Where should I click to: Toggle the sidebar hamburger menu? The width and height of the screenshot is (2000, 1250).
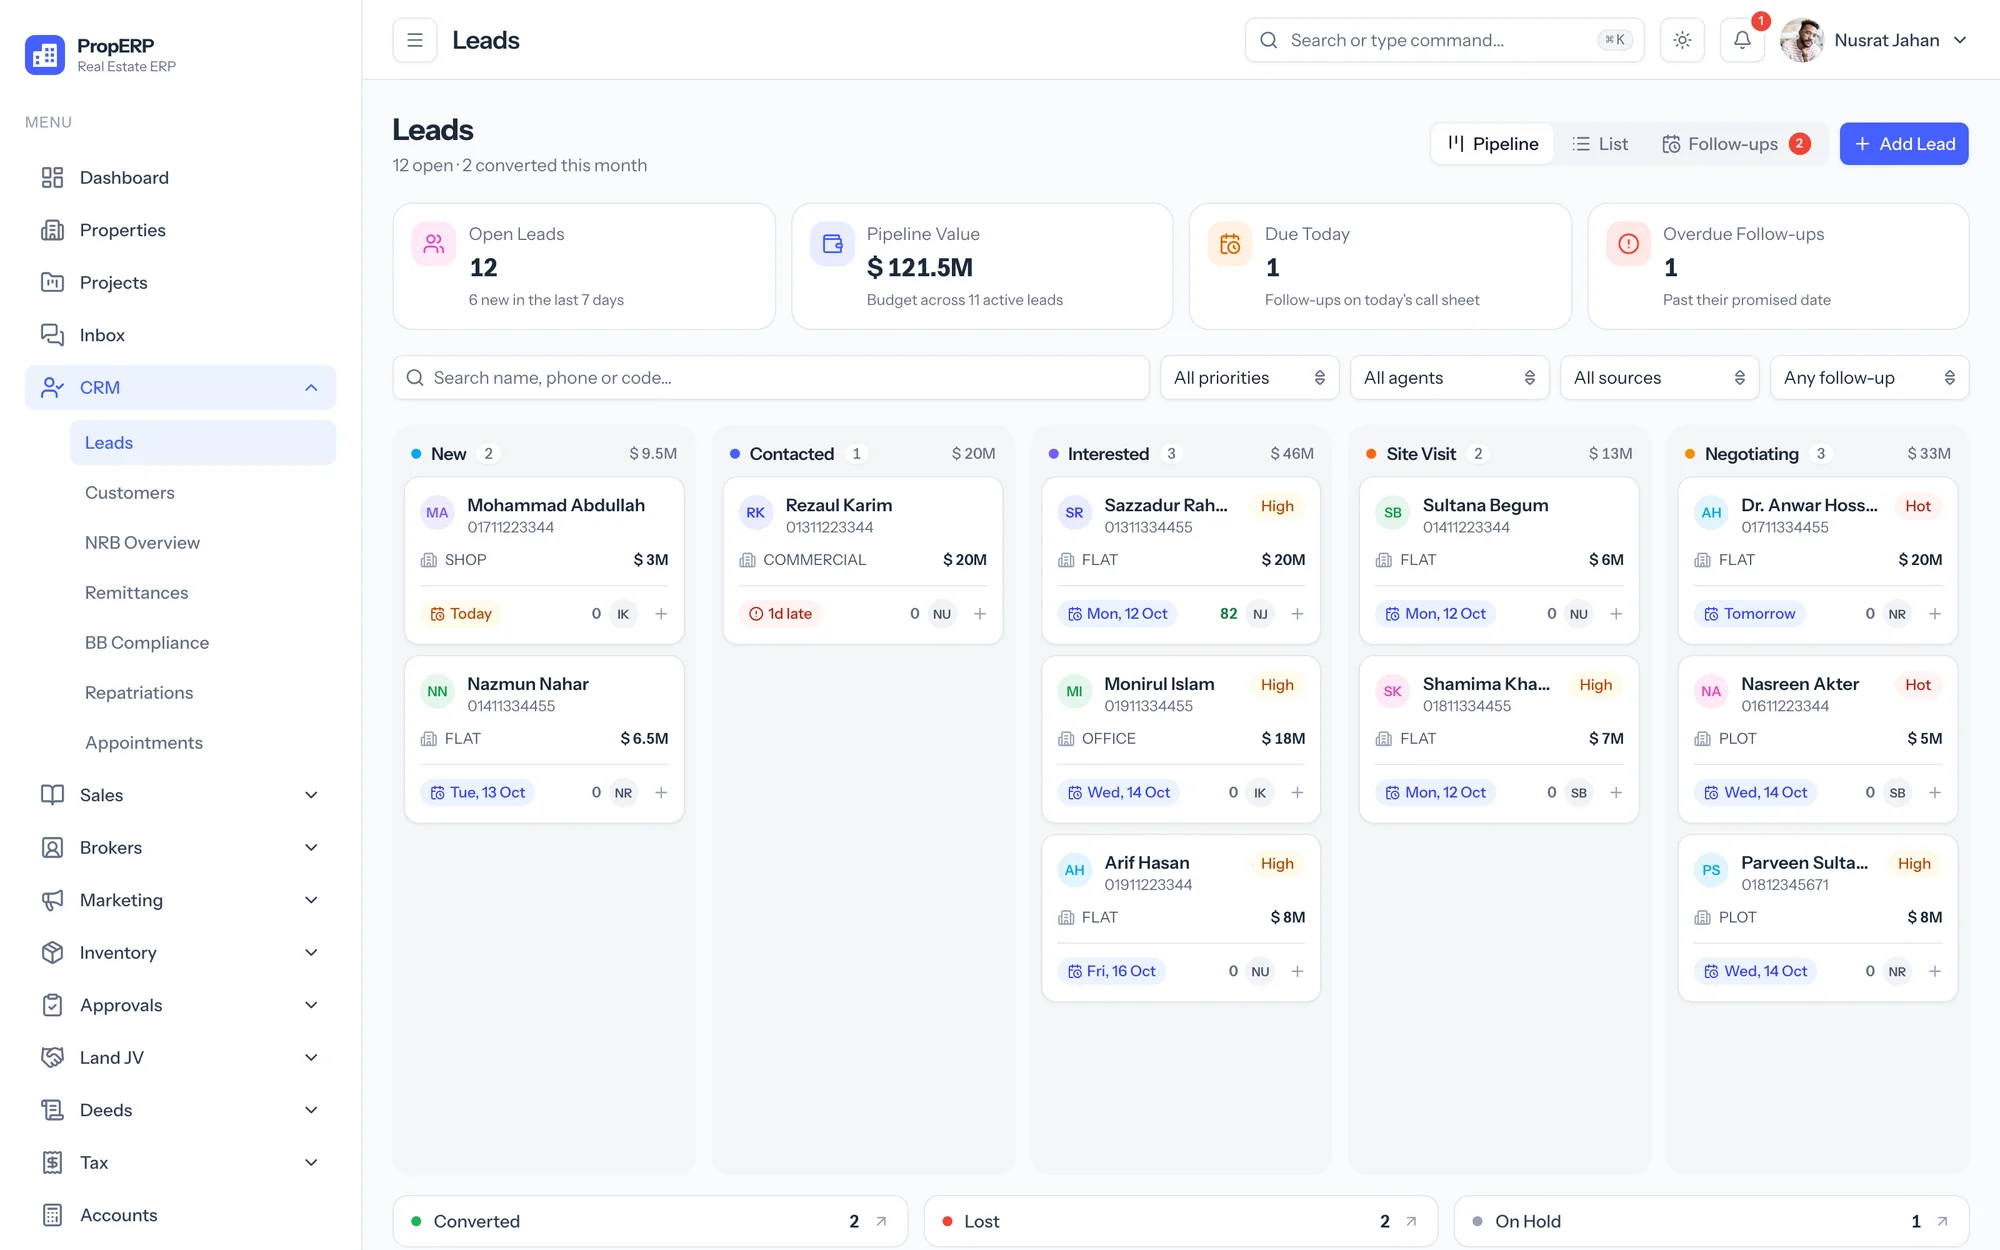click(415, 40)
